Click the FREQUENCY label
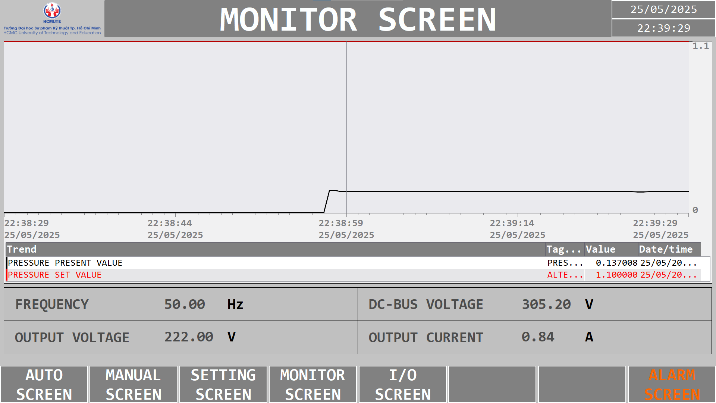 [52, 304]
